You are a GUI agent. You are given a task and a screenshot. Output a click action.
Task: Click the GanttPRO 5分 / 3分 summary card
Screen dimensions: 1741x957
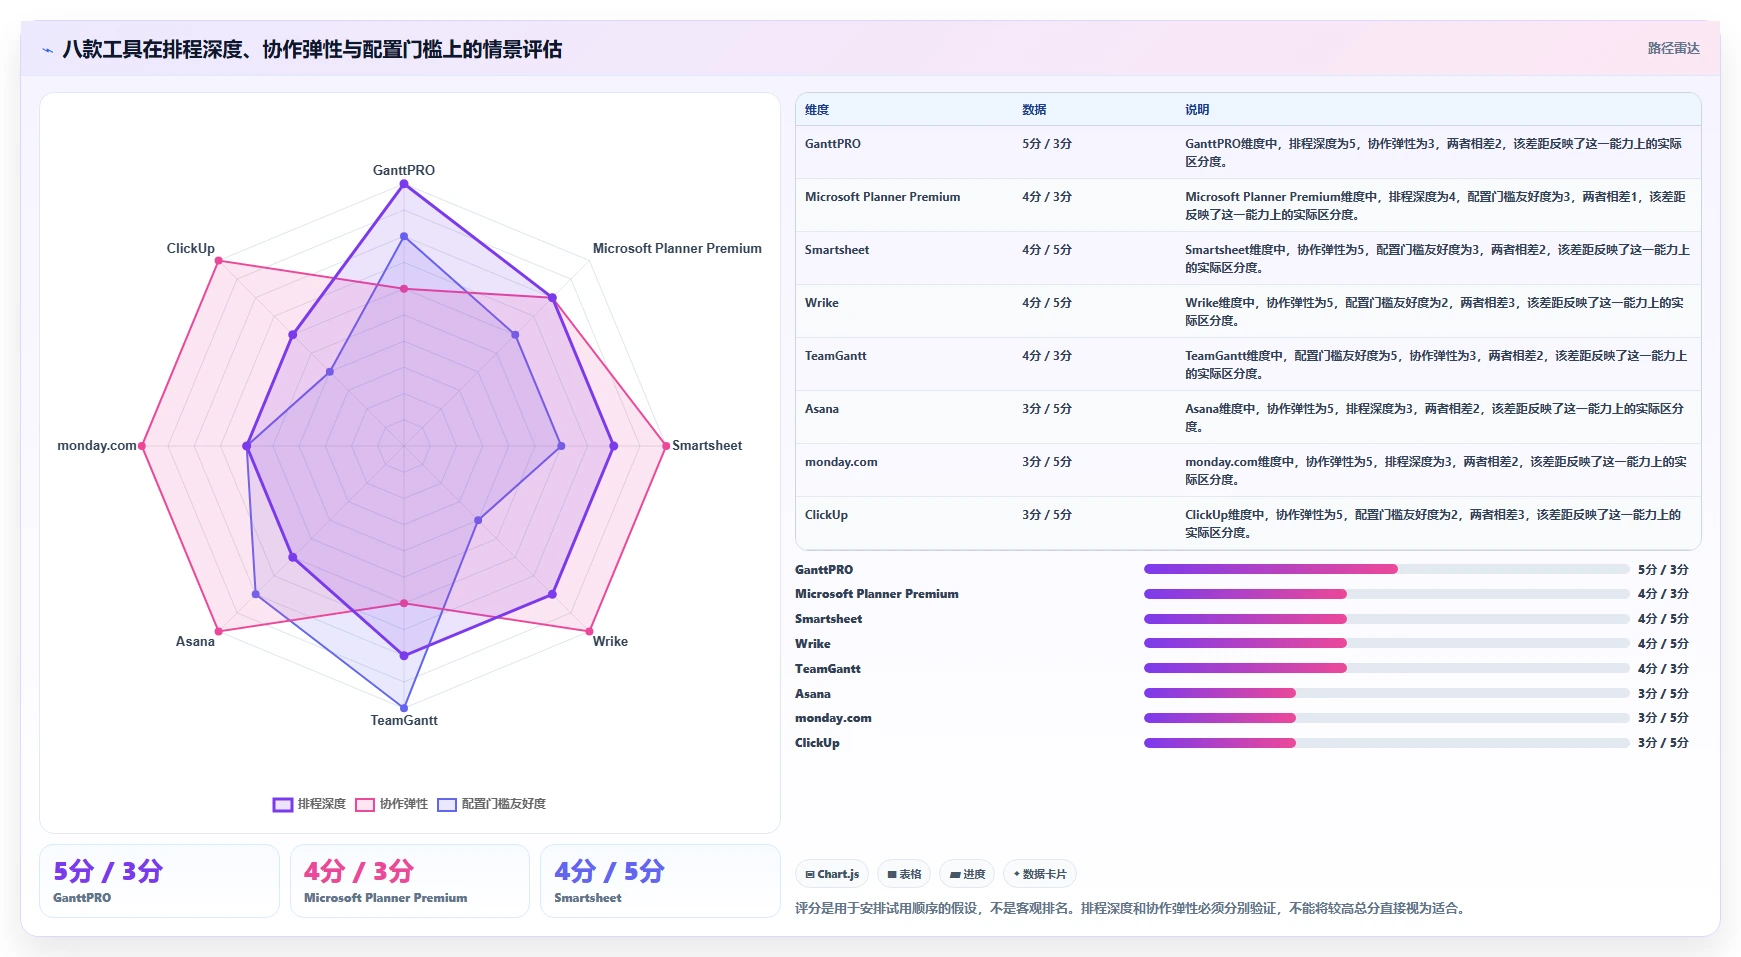click(x=159, y=881)
